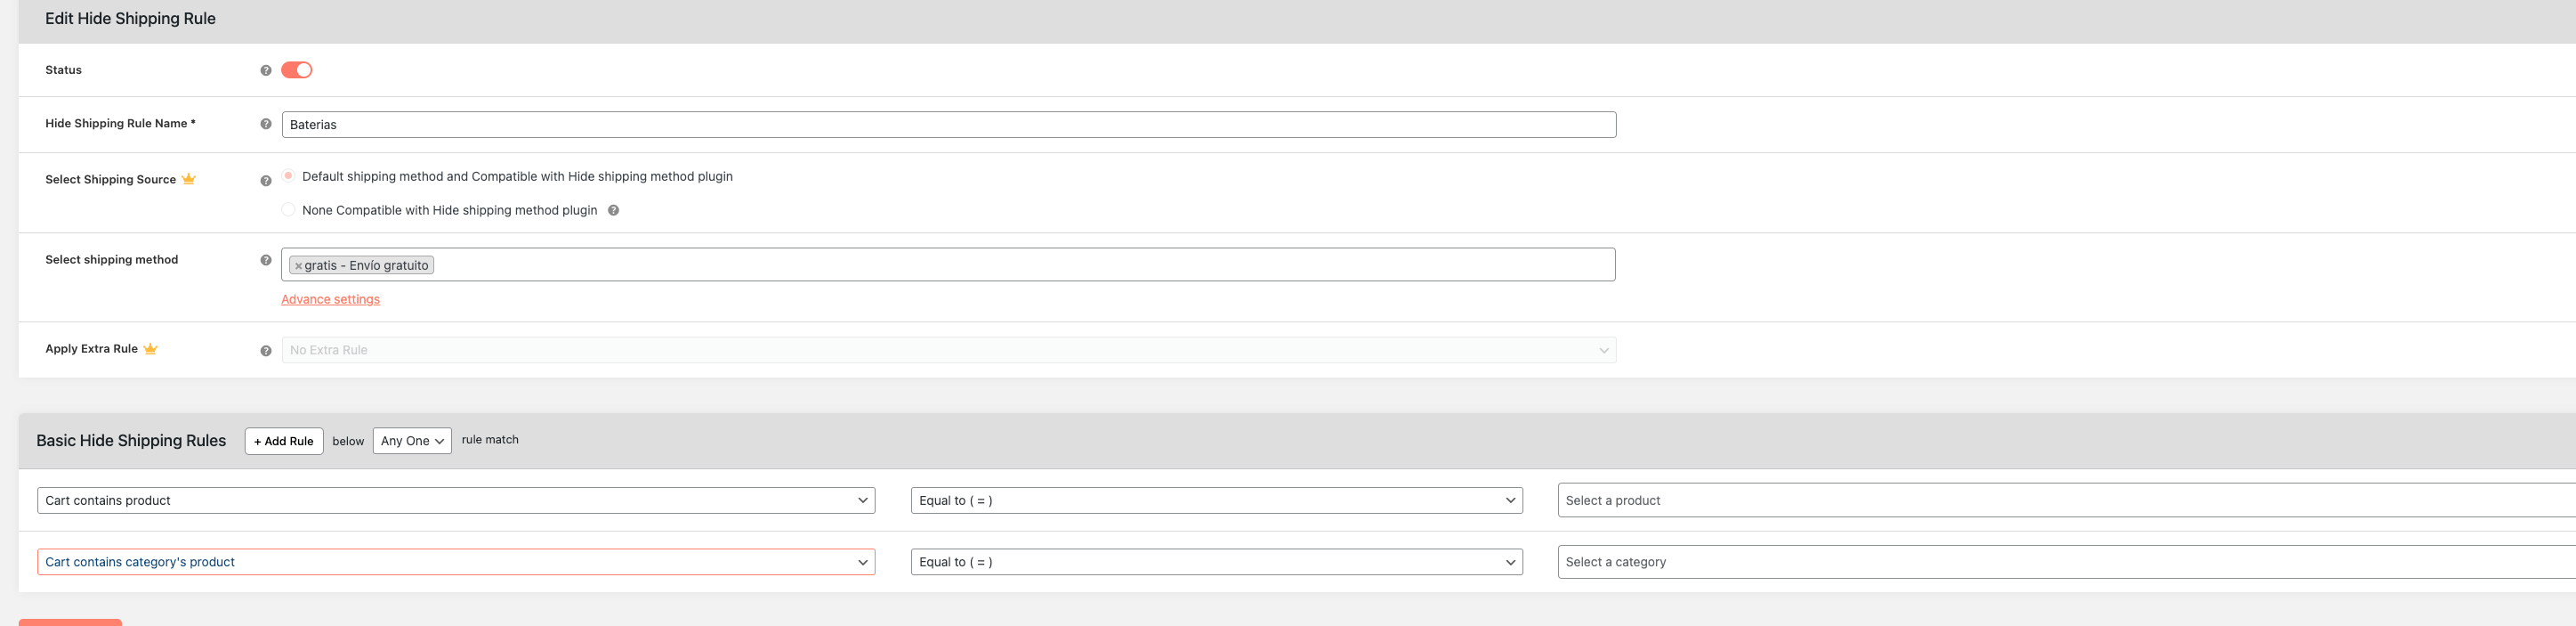Click the Baterias rule name field
The height and width of the screenshot is (626, 2576).
(949, 125)
